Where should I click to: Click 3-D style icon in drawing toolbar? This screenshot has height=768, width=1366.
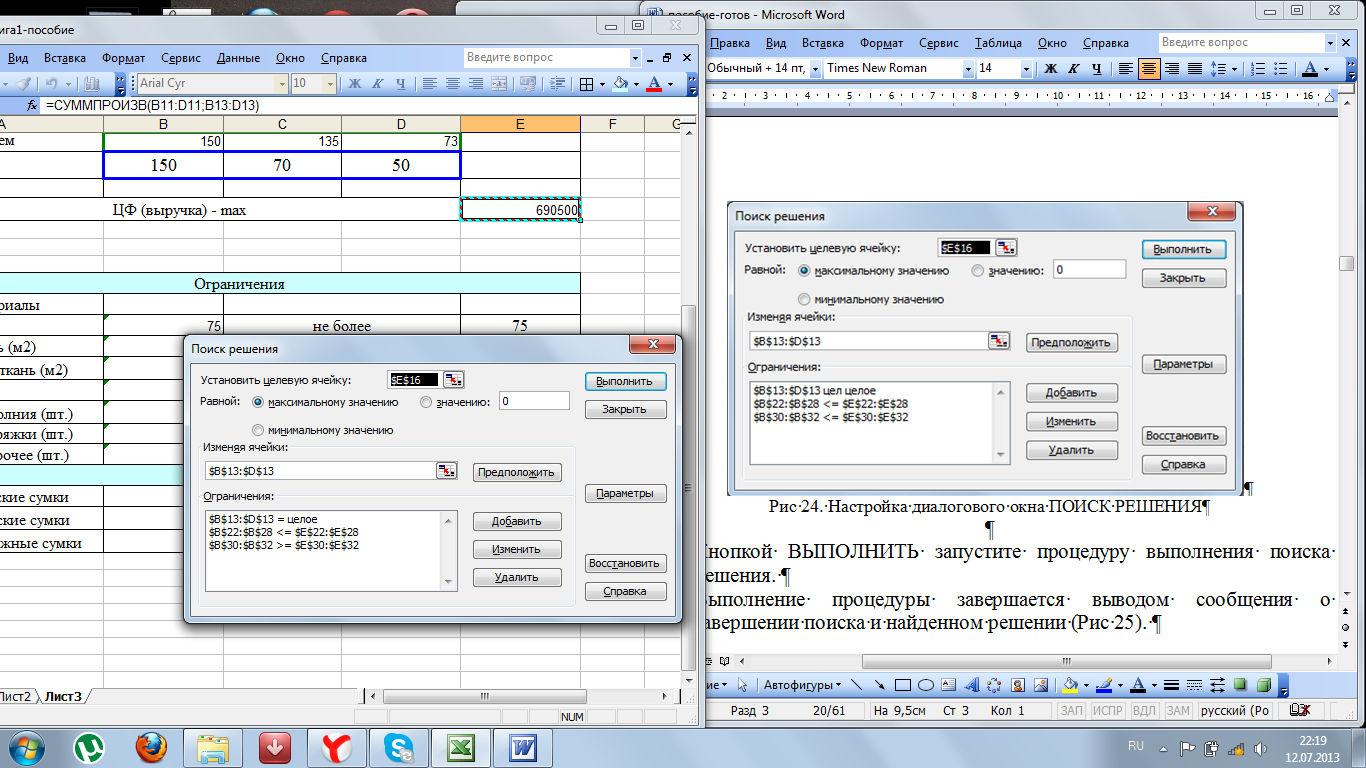point(1263,686)
